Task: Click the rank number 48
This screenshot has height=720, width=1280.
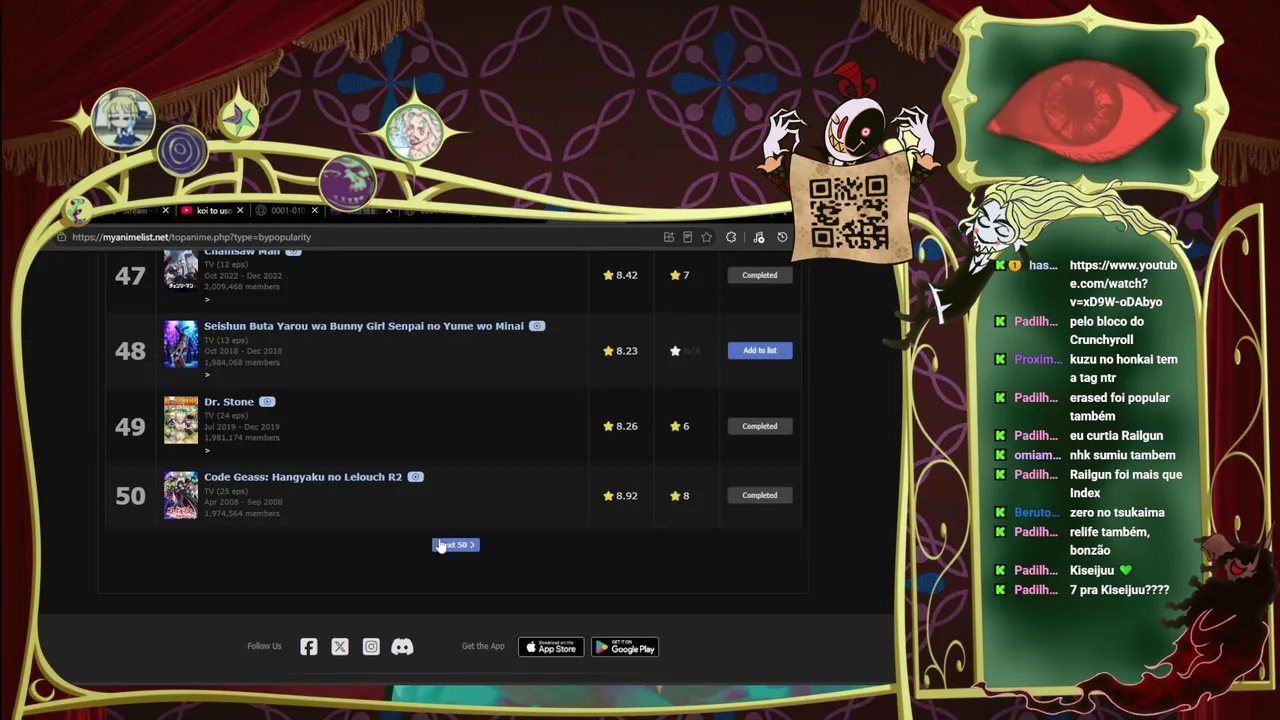Action: tap(130, 351)
